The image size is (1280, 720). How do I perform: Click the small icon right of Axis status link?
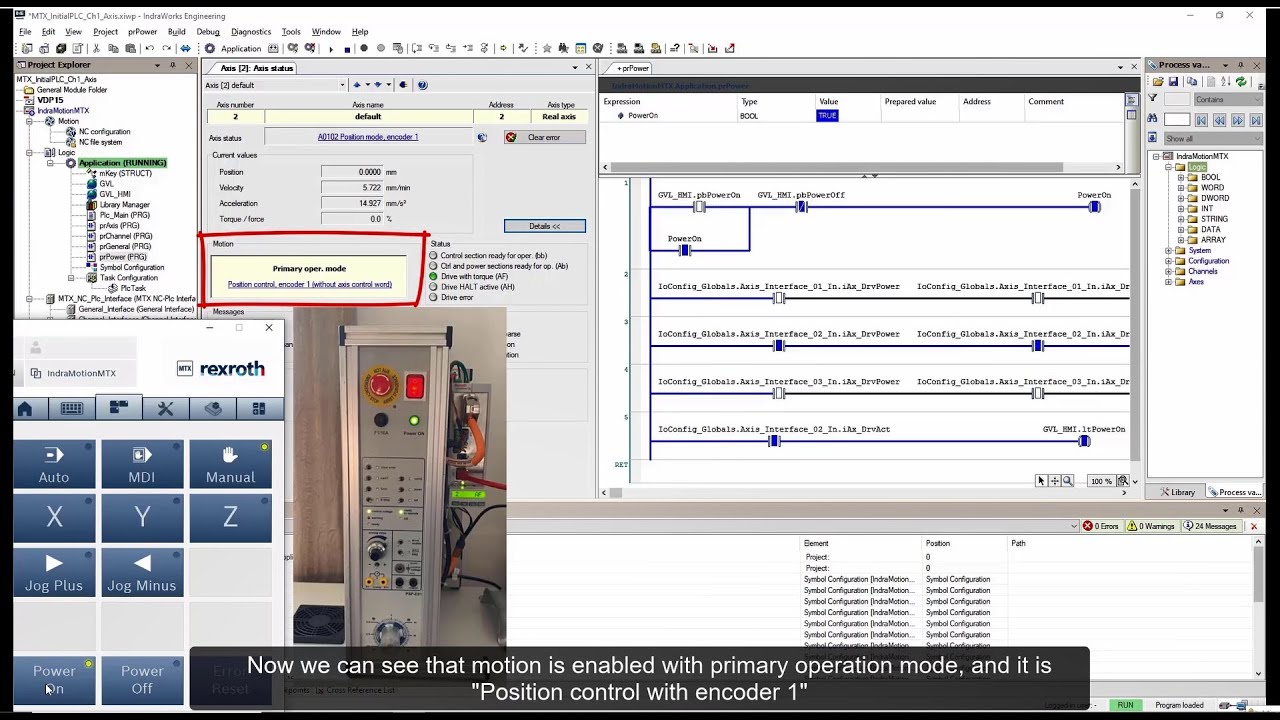click(x=482, y=137)
